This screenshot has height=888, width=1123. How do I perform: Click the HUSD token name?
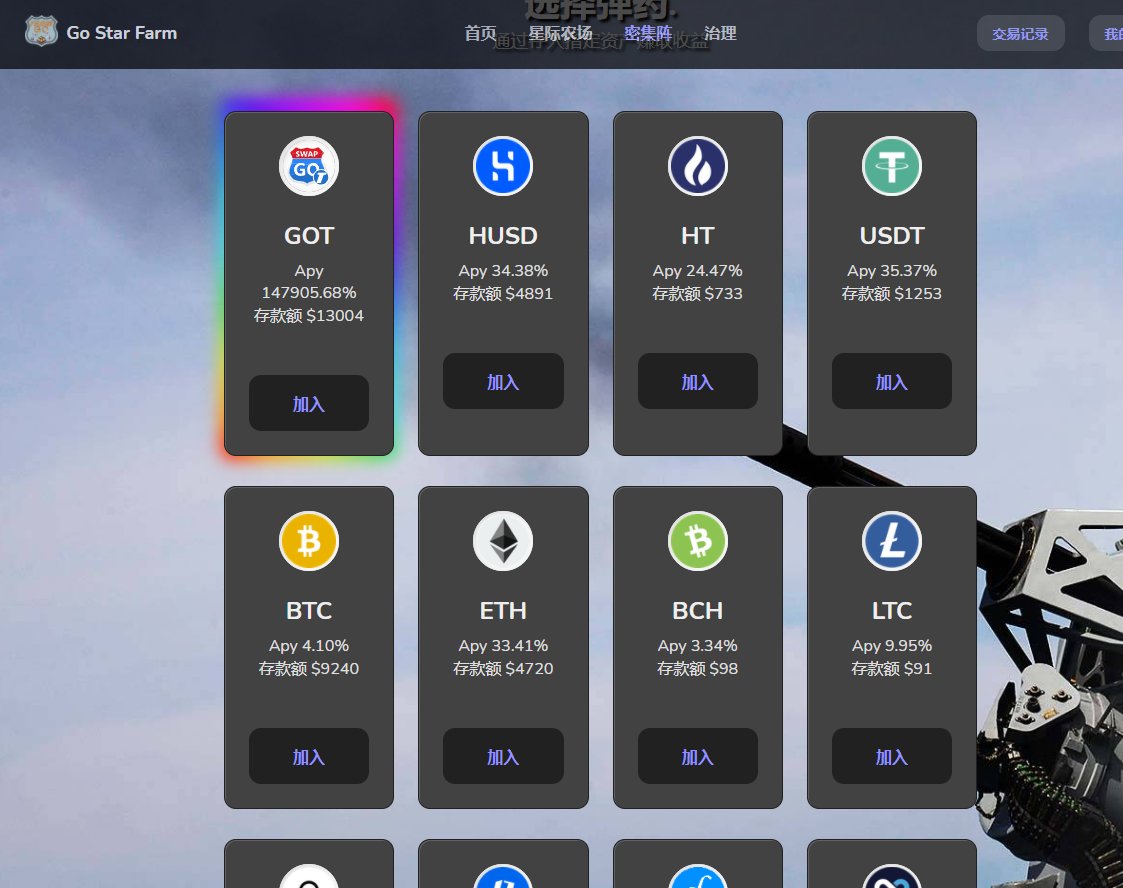(503, 236)
